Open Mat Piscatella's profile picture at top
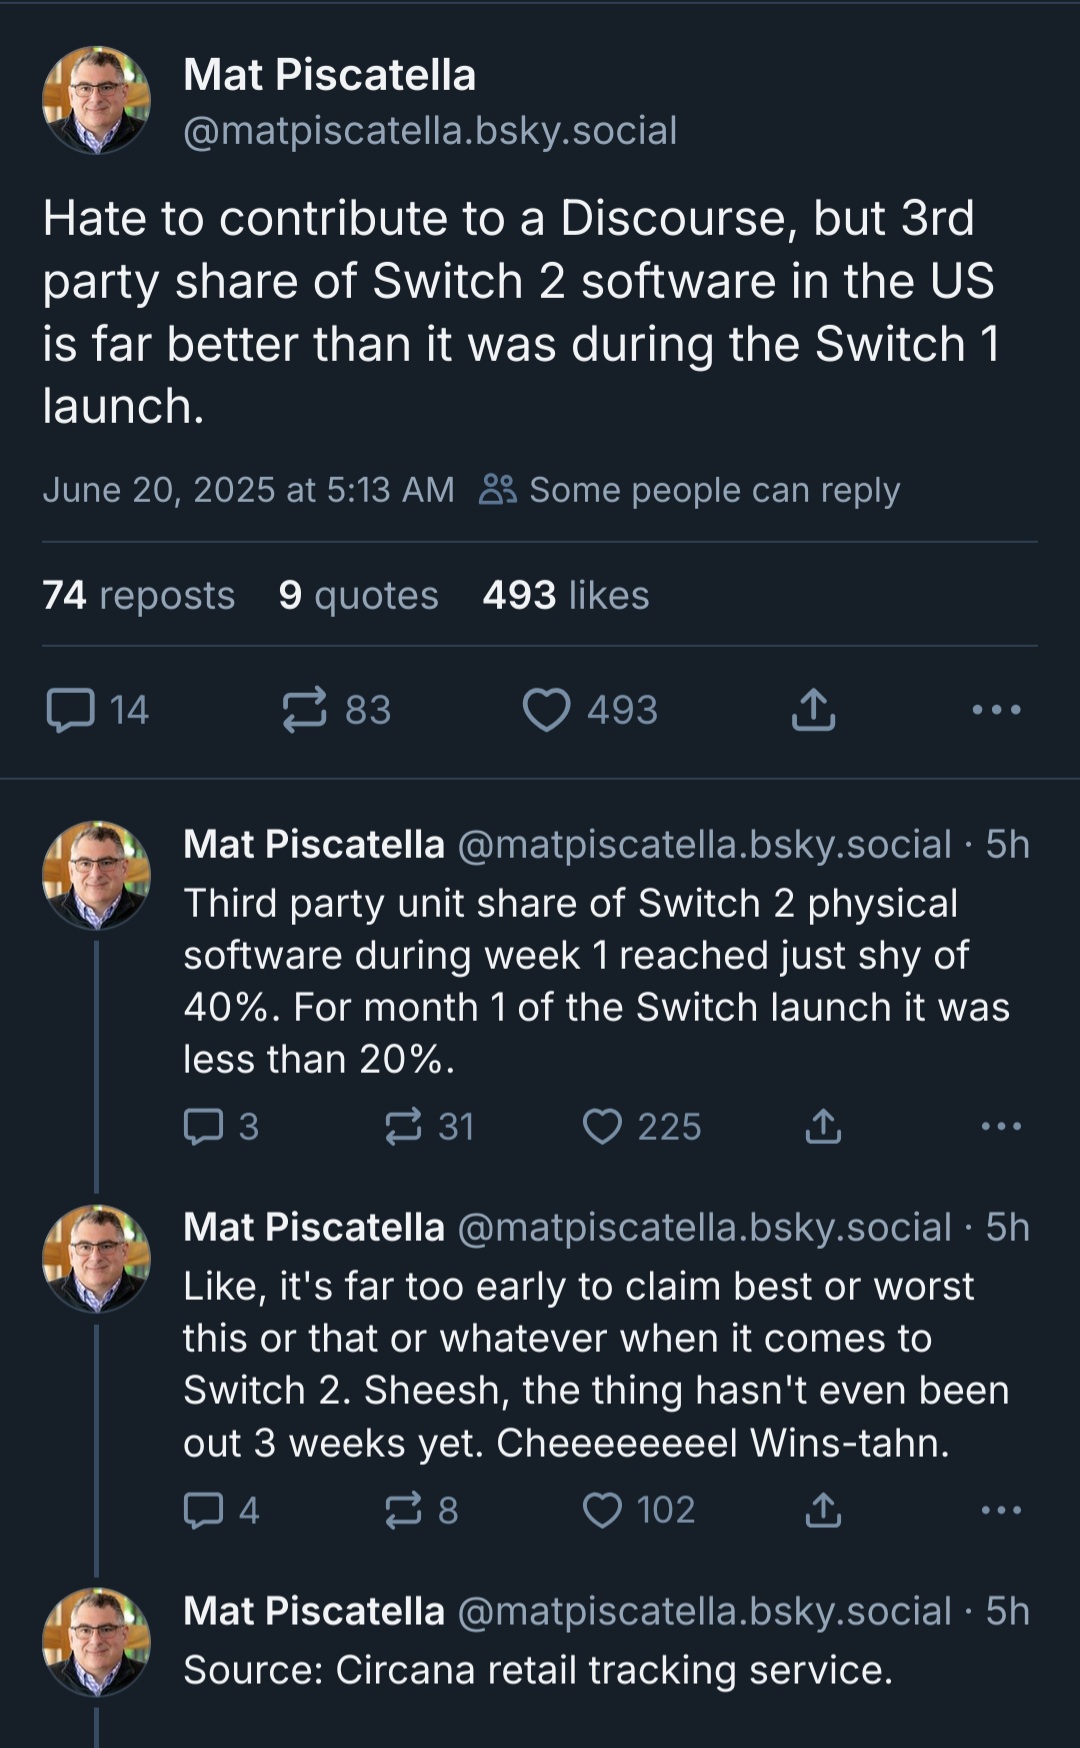The height and width of the screenshot is (1748, 1080). 96,100
